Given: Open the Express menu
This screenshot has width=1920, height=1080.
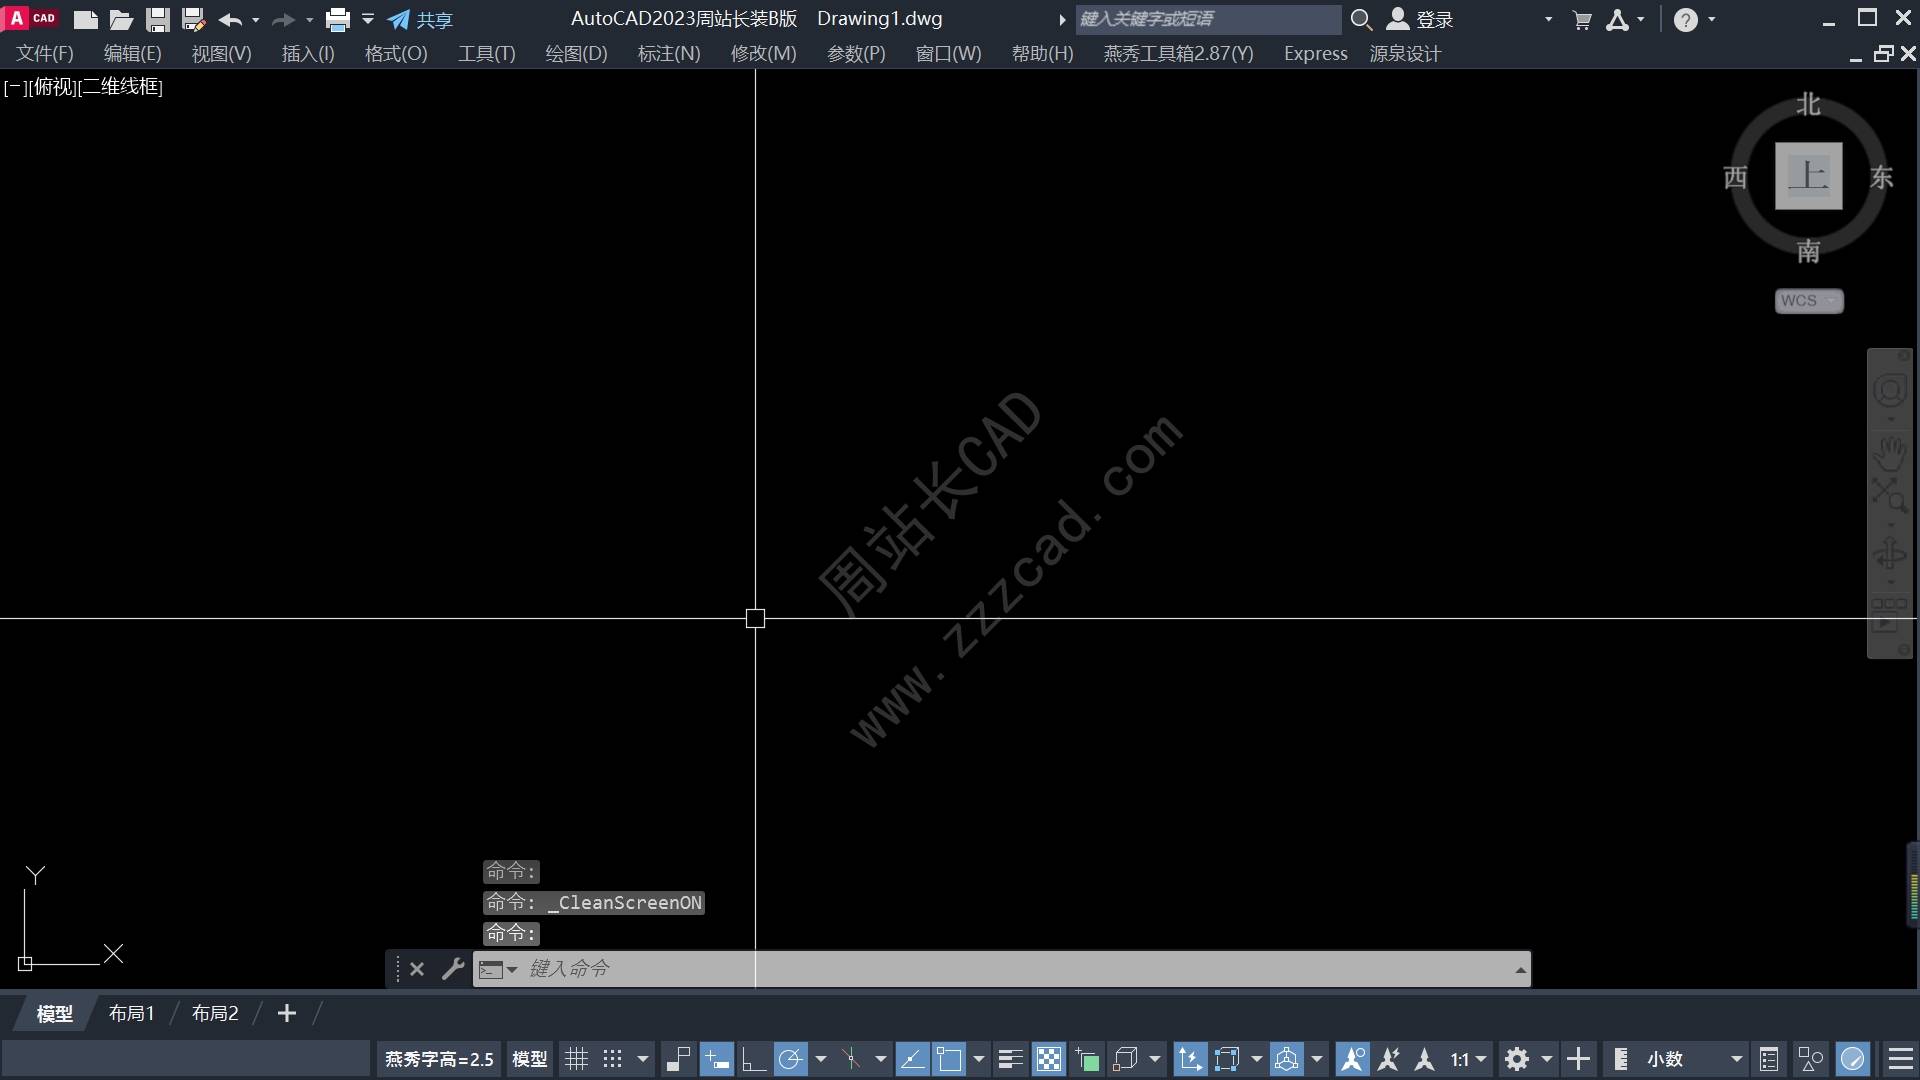Looking at the screenshot, I should pyautogui.click(x=1315, y=54).
